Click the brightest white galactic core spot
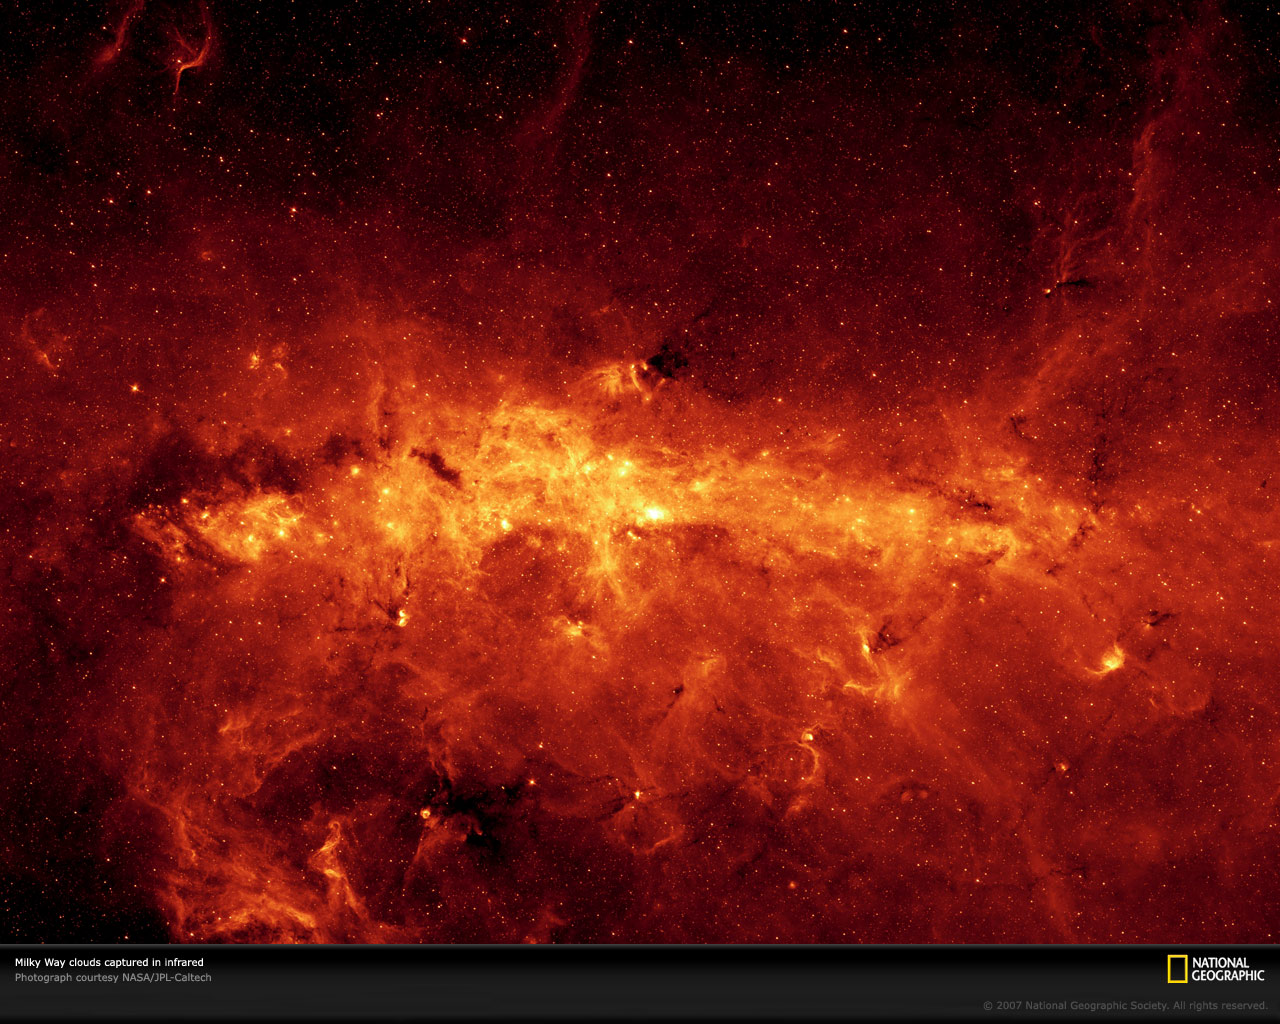This screenshot has width=1280, height=1024. 654,513
